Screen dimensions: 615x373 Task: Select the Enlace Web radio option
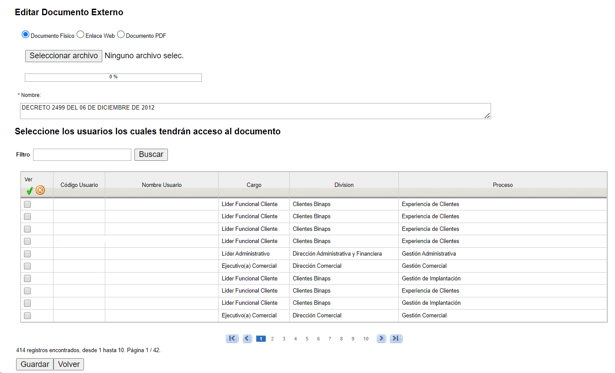[x=80, y=35]
